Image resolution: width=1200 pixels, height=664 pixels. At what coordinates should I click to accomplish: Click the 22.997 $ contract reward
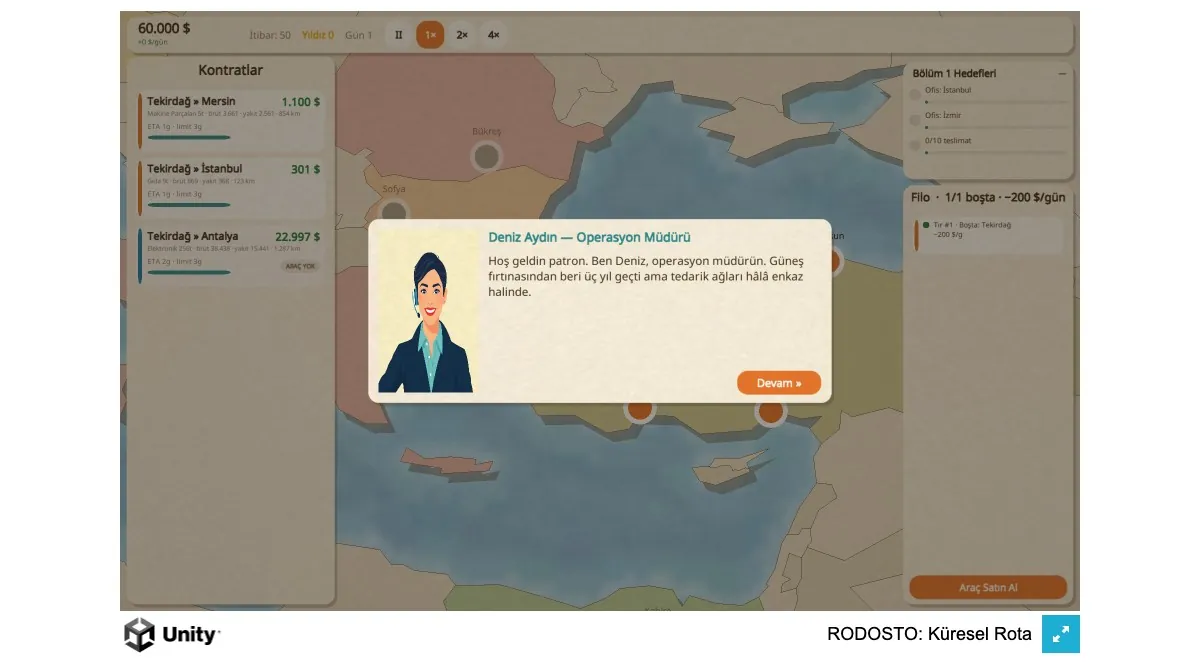298,237
